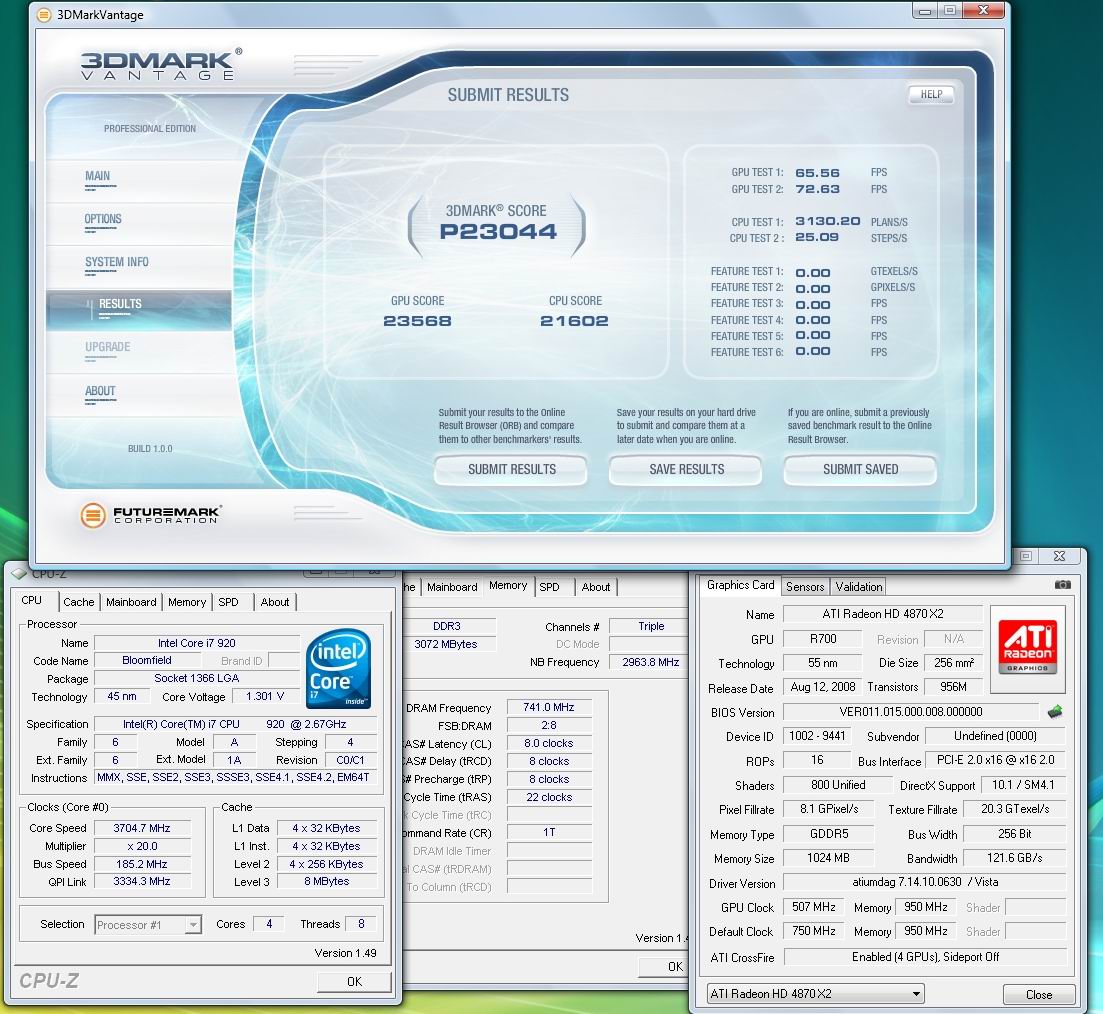Click the SUBMIT RESULTS button

pos(511,469)
